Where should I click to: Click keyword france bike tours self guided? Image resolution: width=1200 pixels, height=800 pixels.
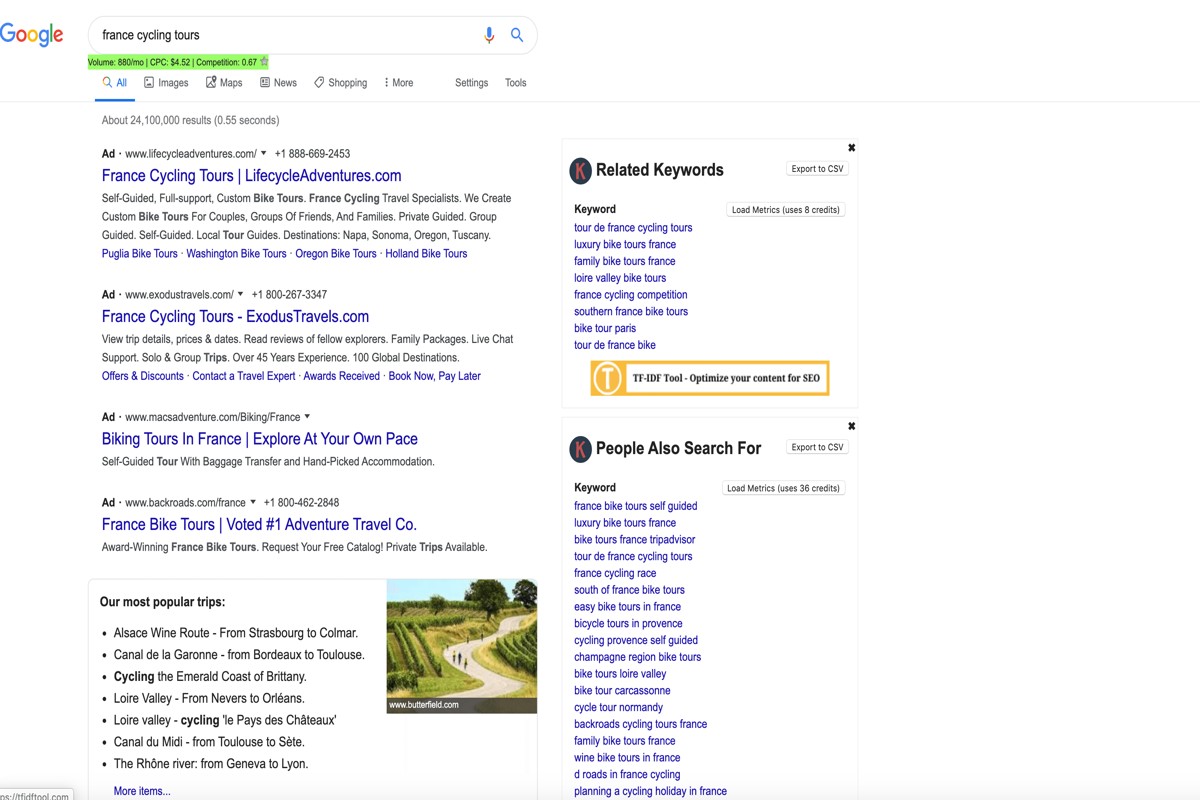point(635,506)
